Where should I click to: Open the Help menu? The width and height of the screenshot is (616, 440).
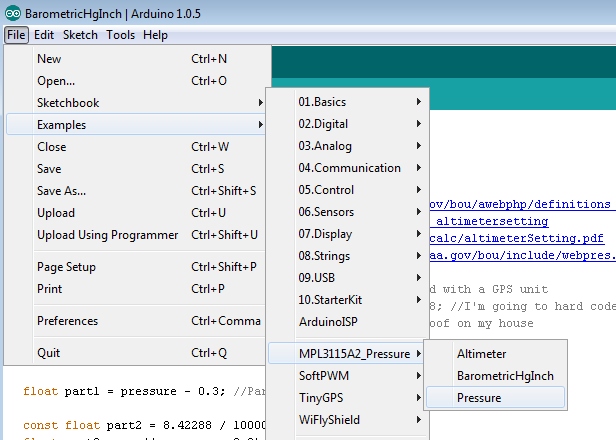[x=155, y=35]
